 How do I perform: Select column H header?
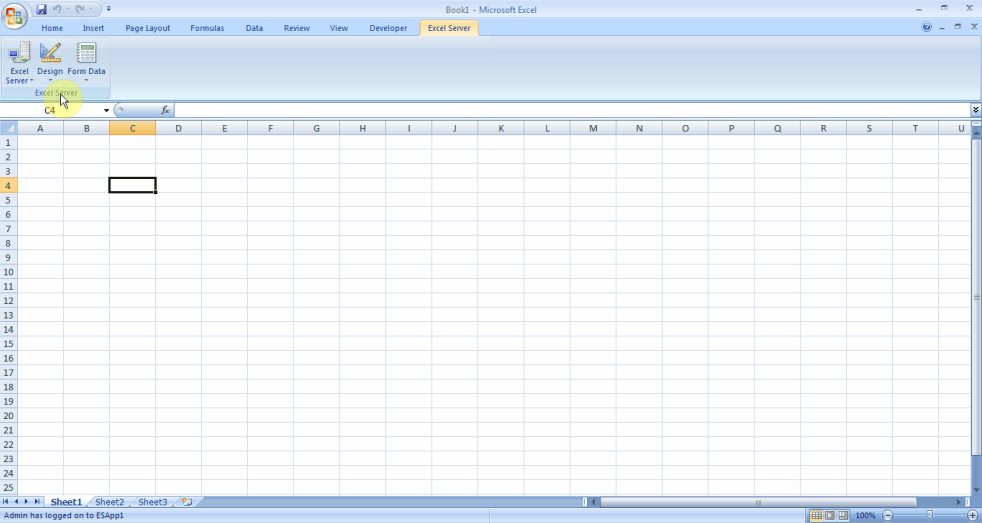pyautogui.click(x=363, y=128)
